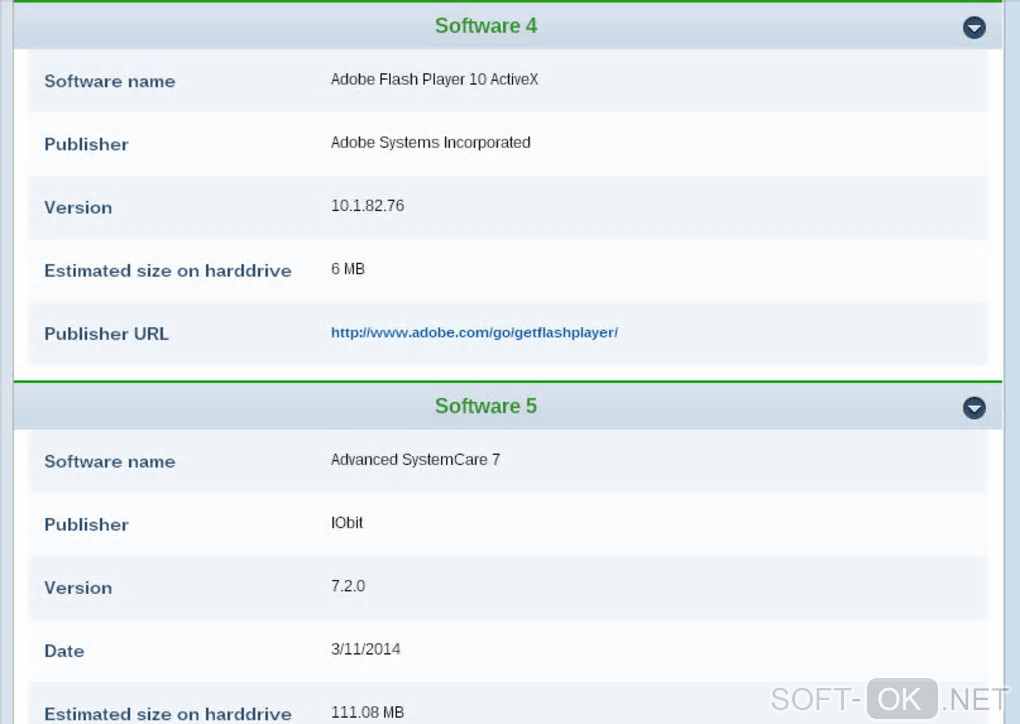Click version number 7.2.0
This screenshot has height=724, width=1020.
[x=348, y=586]
